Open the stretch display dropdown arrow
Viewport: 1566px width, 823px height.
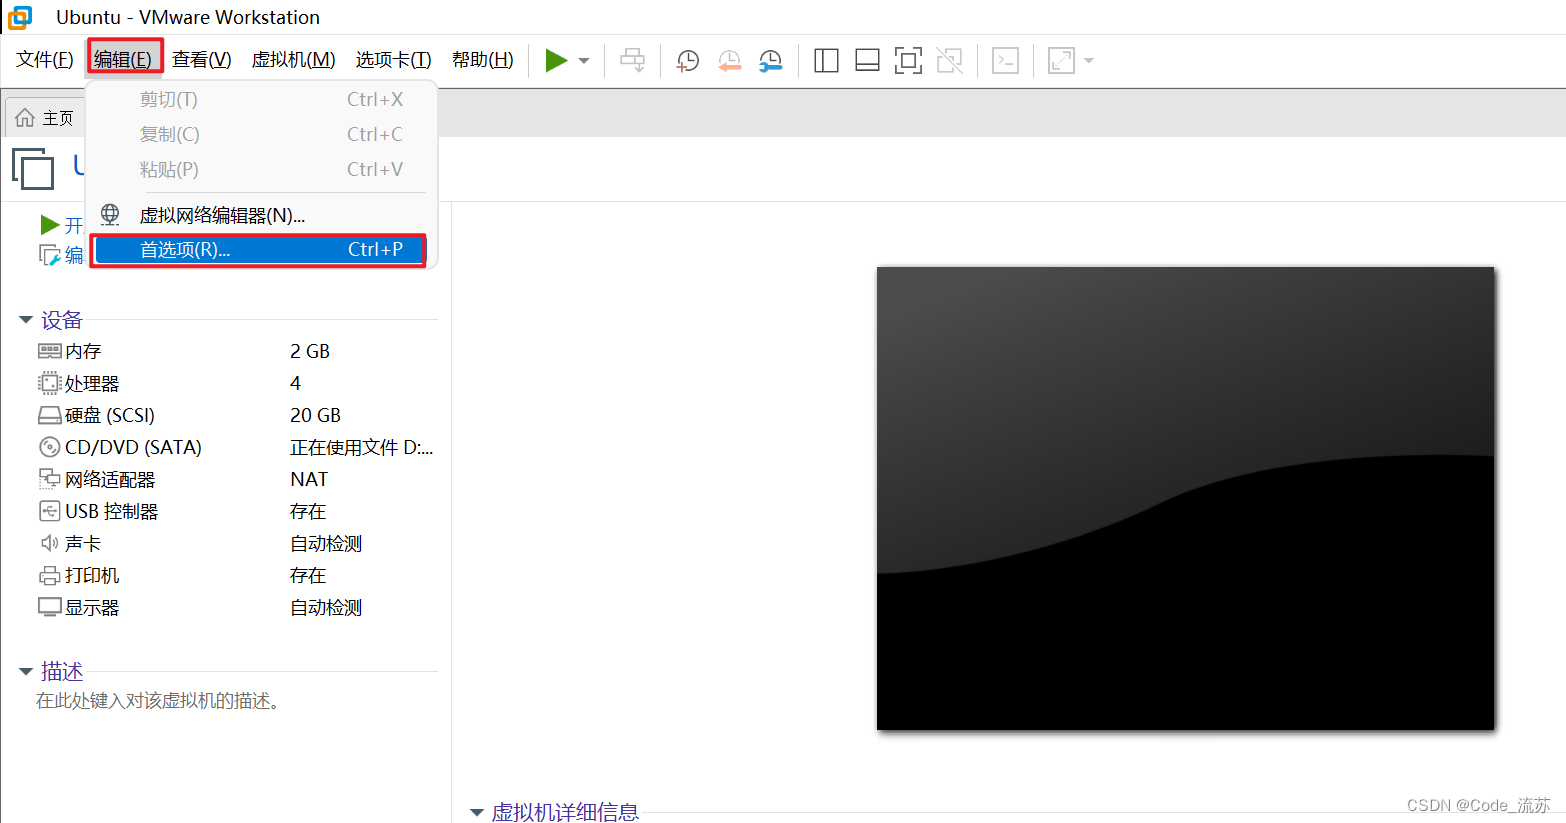[x=1089, y=61]
